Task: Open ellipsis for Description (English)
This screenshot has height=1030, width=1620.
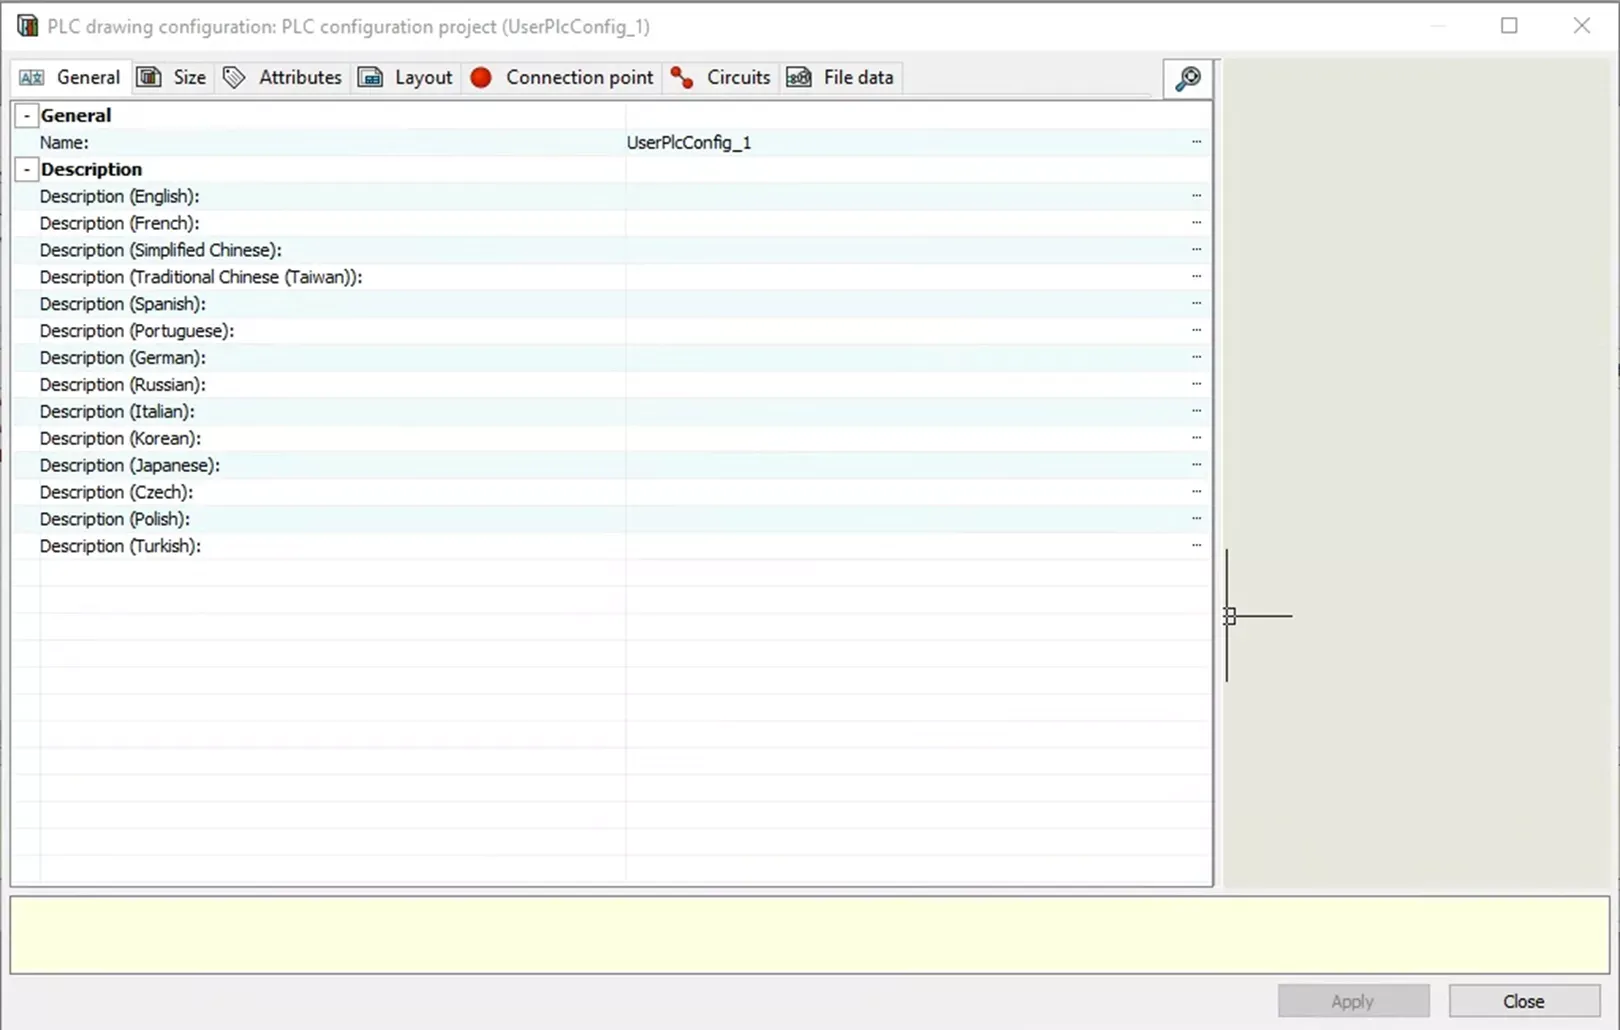Action: [x=1196, y=197]
